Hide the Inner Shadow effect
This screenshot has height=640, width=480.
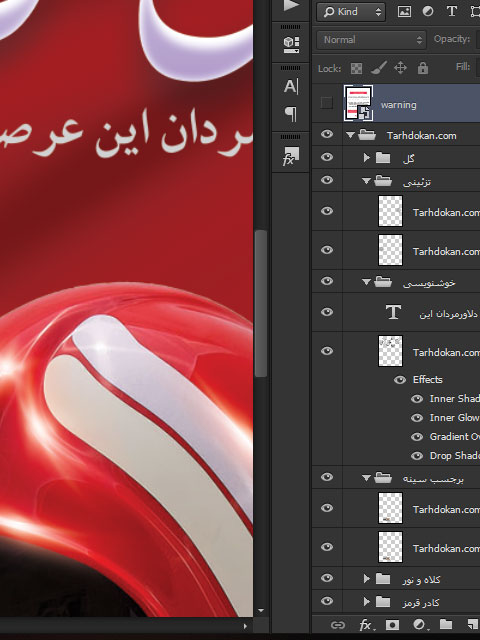(x=417, y=399)
